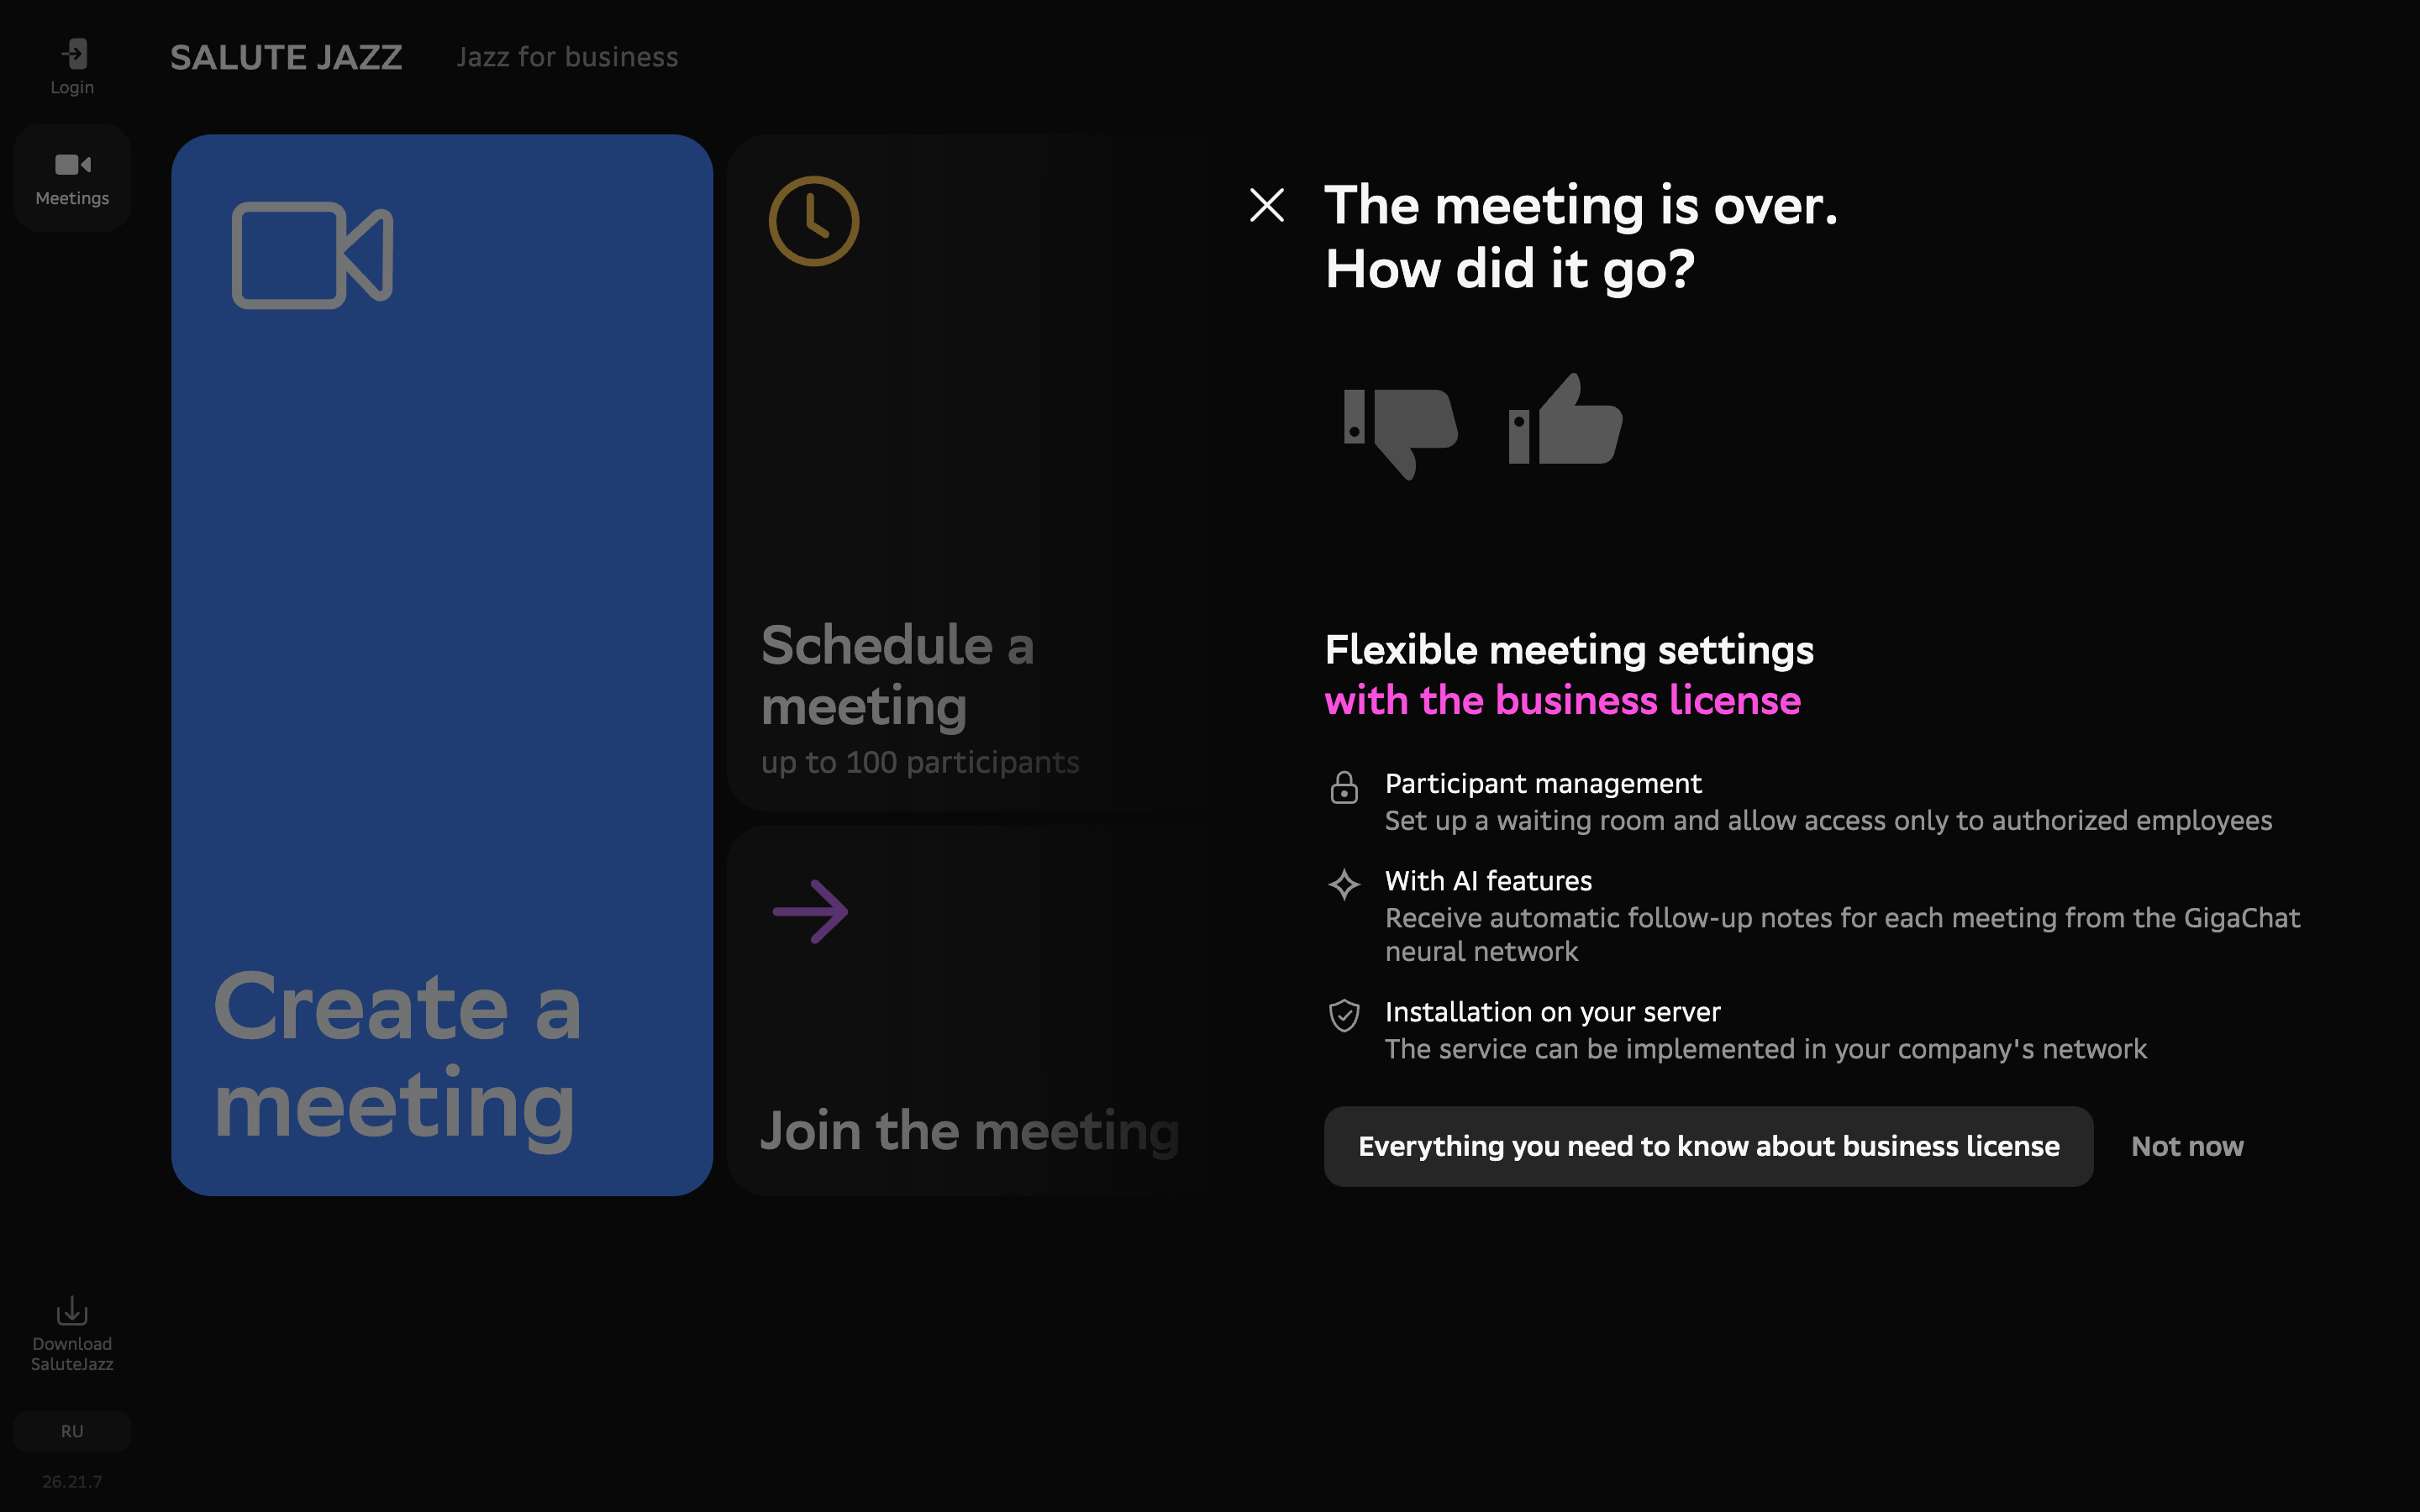
Task: Close the meeting feedback panel
Action: coord(1266,206)
